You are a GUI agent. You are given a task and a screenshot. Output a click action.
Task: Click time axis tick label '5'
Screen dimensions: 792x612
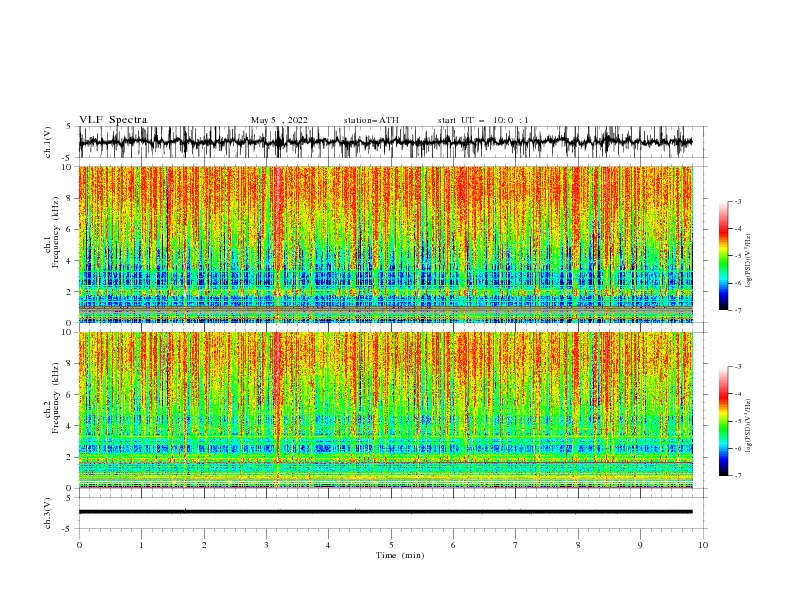click(391, 545)
